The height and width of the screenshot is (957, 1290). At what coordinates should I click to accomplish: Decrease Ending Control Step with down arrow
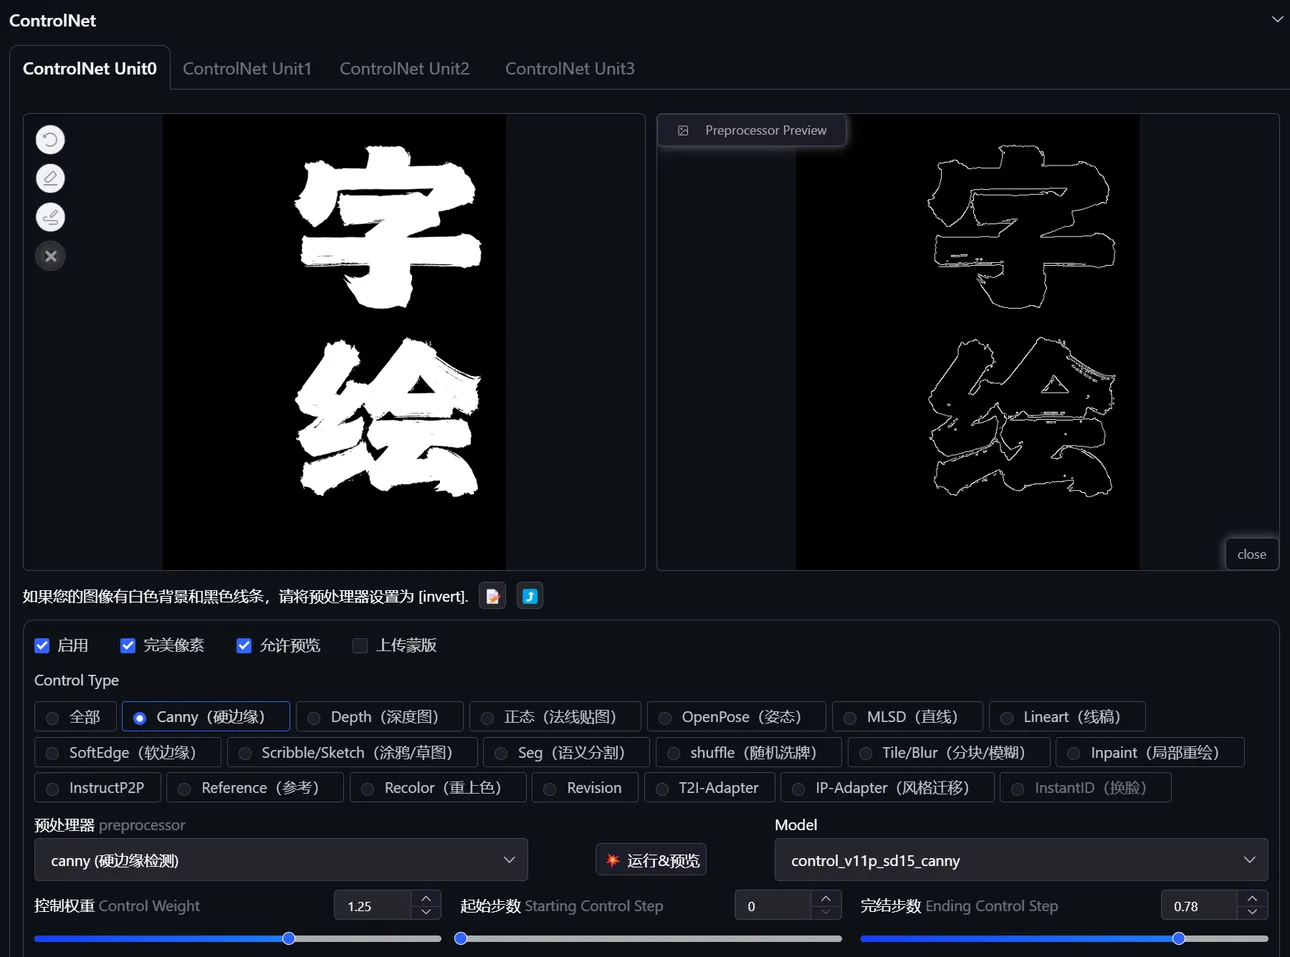pos(1253,913)
